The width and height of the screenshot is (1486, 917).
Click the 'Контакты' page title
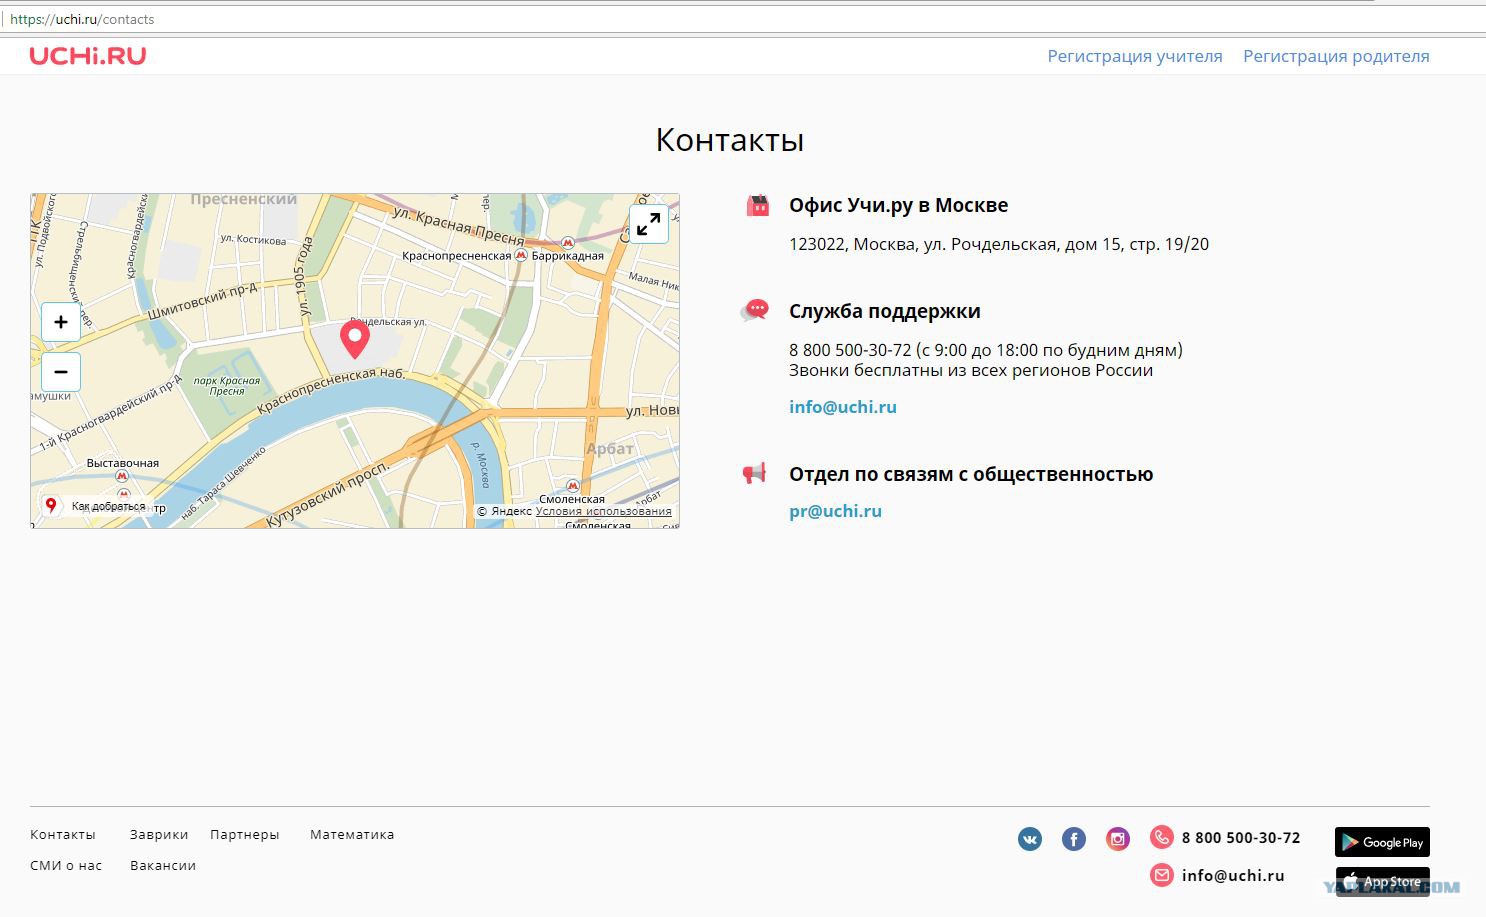point(730,140)
